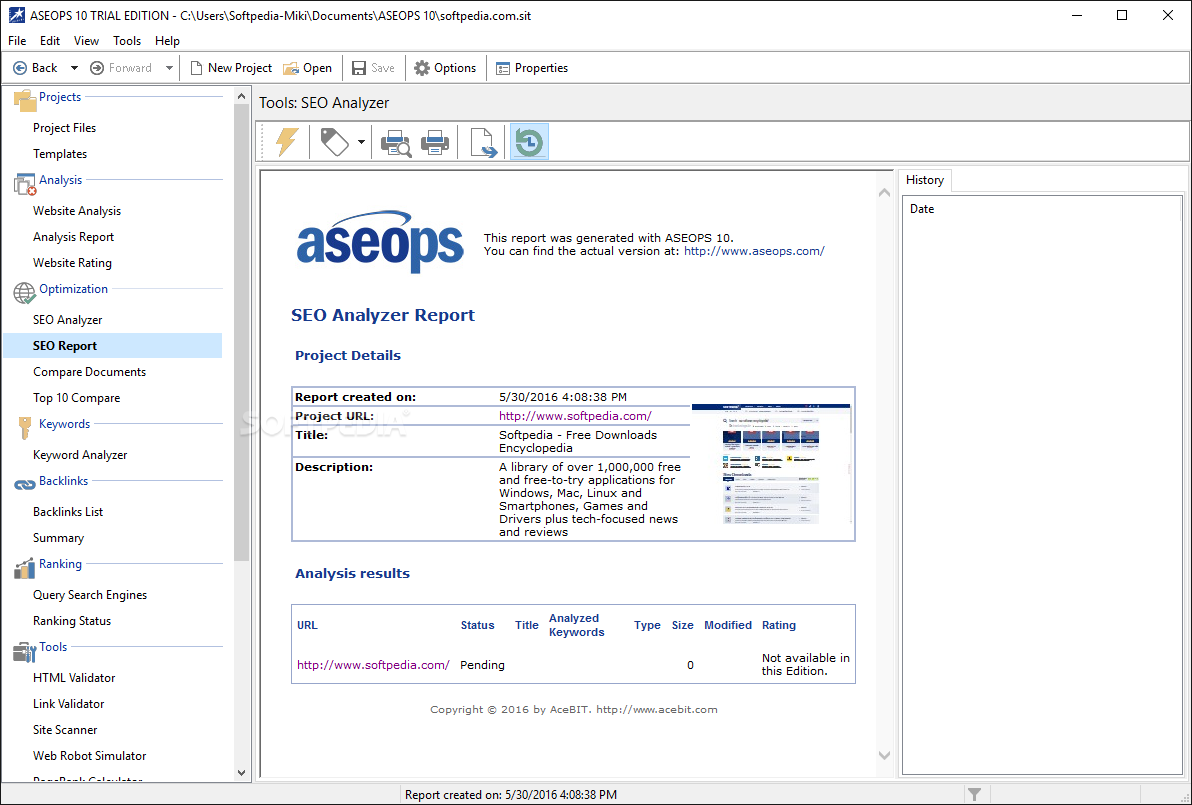Click the Pending status cell
1192x805 pixels.
483,664
